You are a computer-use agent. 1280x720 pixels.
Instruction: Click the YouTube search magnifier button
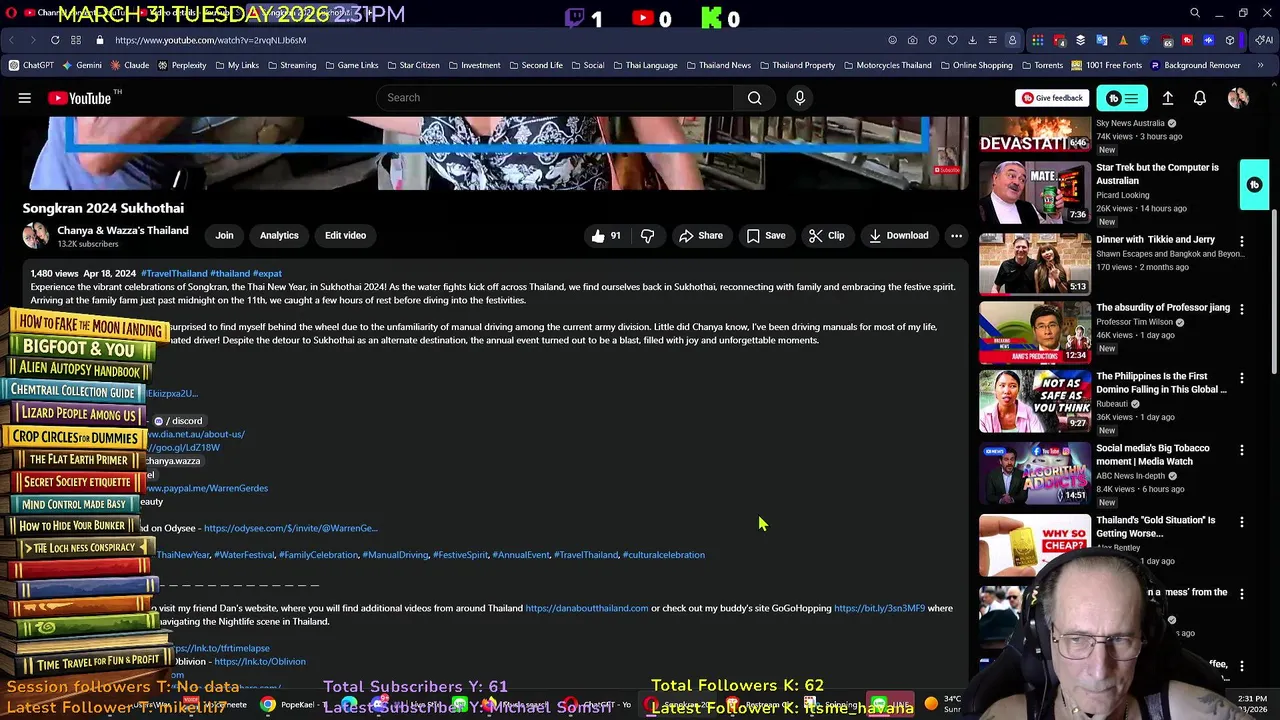[x=755, y=98]
